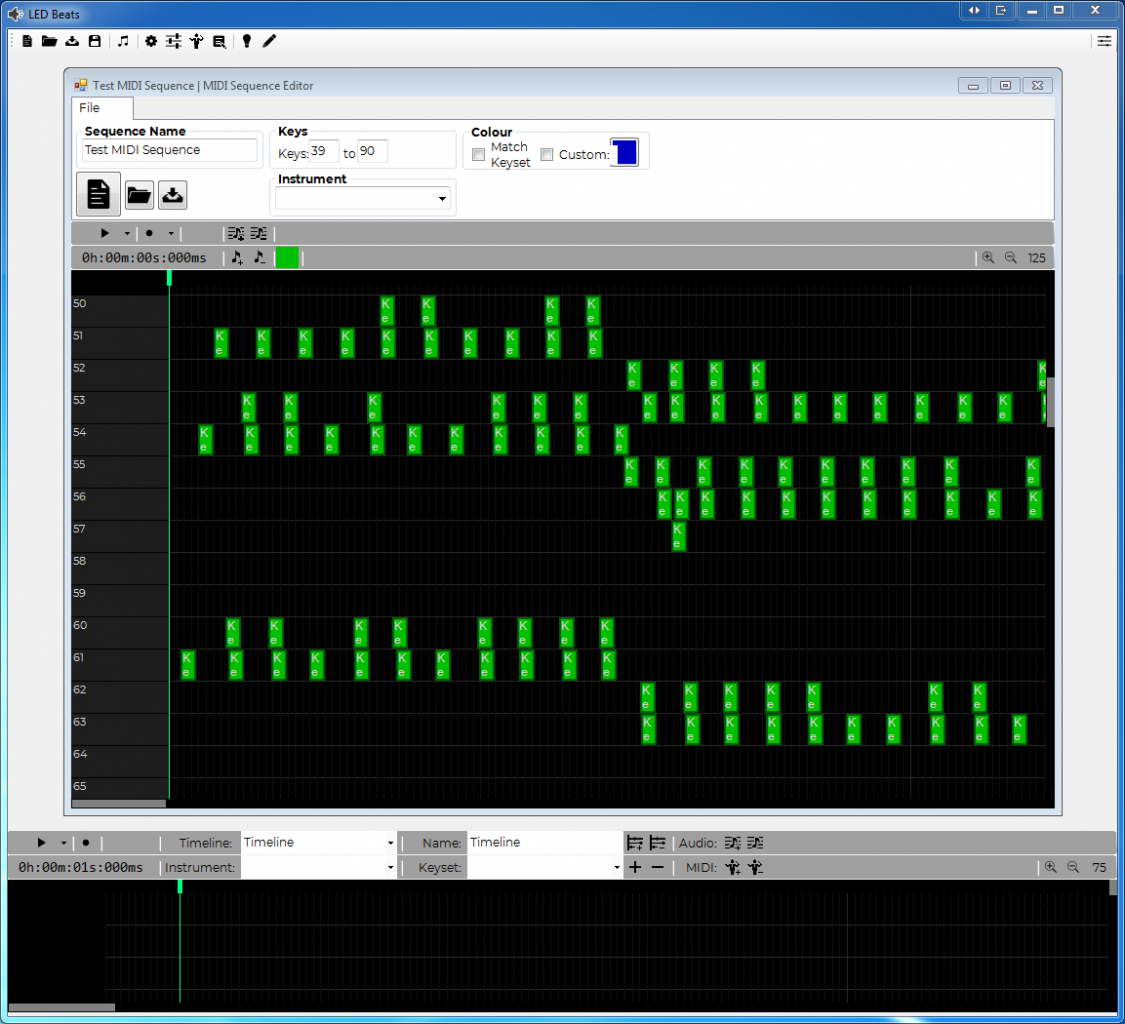Image resolution: width=1125 pixels, height=1024 pixels.
Task: Click the 0h:00m:01s:000ms time display
Action: pos(80,868)
